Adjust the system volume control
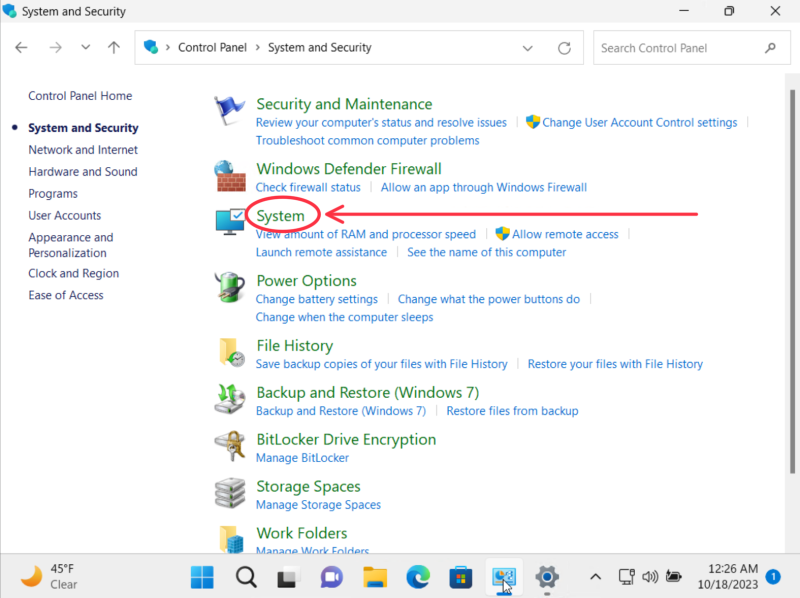The image size is (800, 598). pyautogui.click(x=650, y=577)
